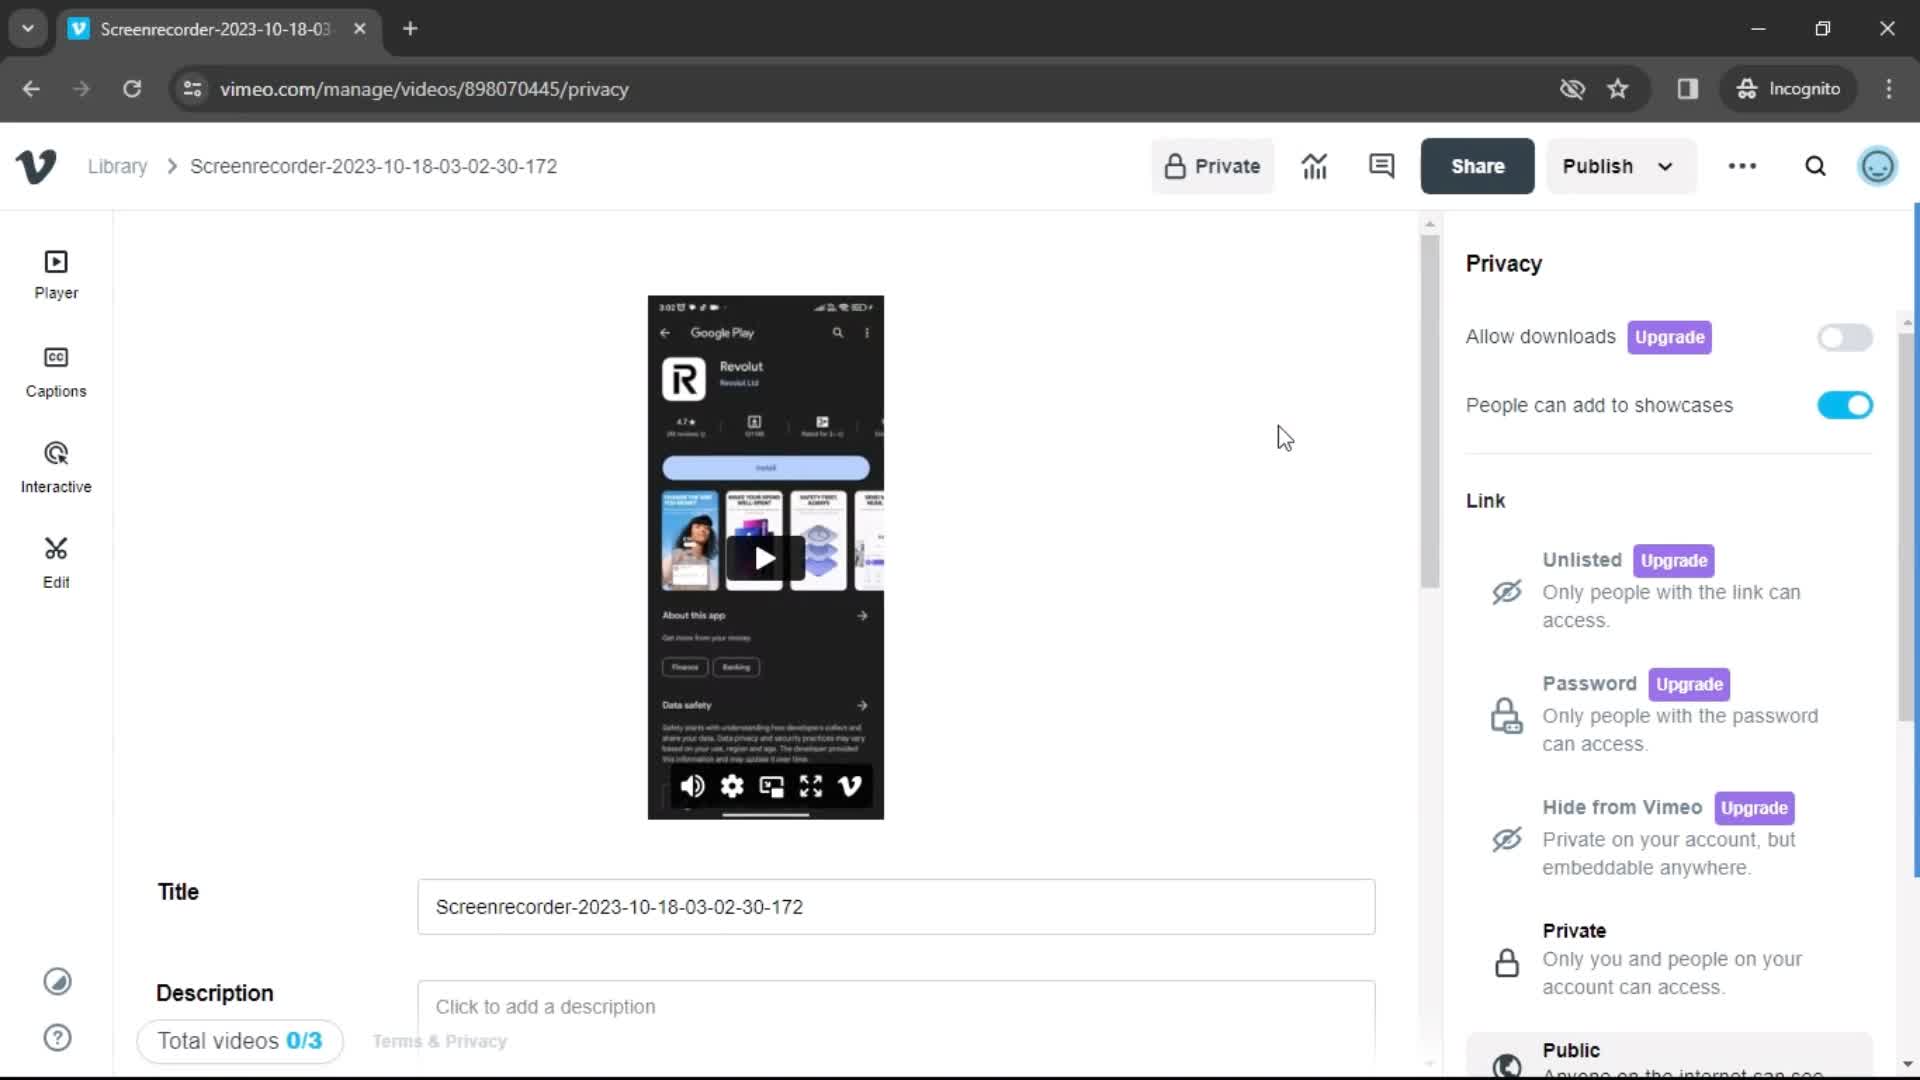Click the Description text area
The height and width of the screenshot is (1080, 1920).
point(897,1005)
